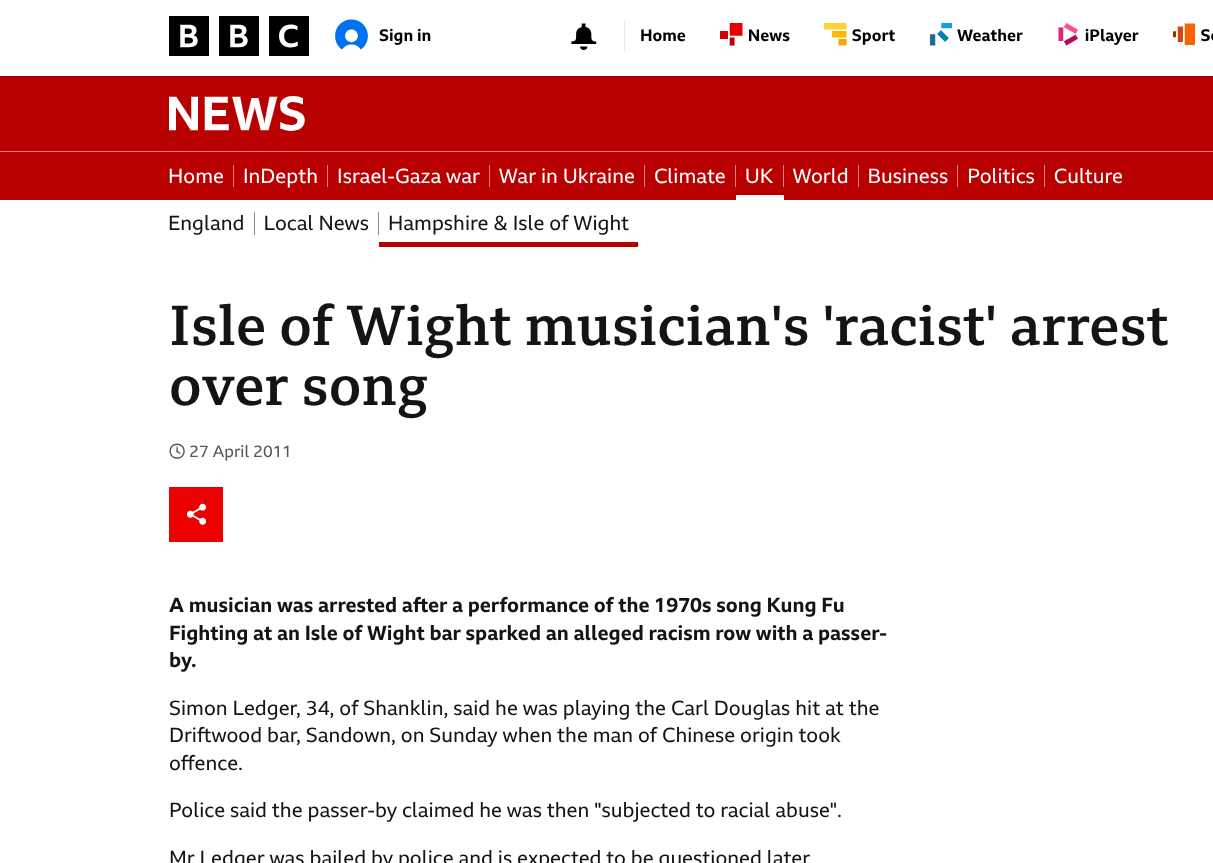The image size is (1213, 863).
Task: Click the Sign in account avatar icon
Action: (351, 36)
